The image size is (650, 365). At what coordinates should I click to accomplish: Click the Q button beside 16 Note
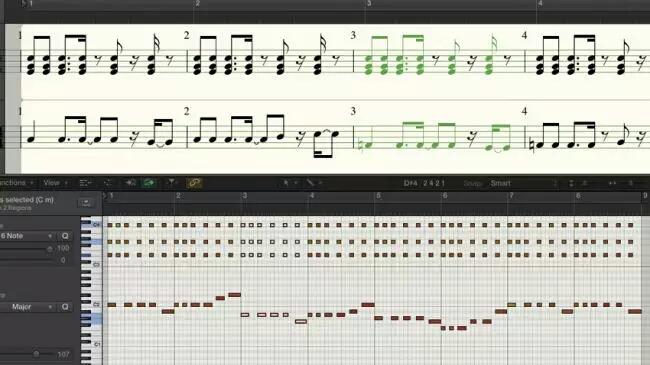tap(65, 236)
